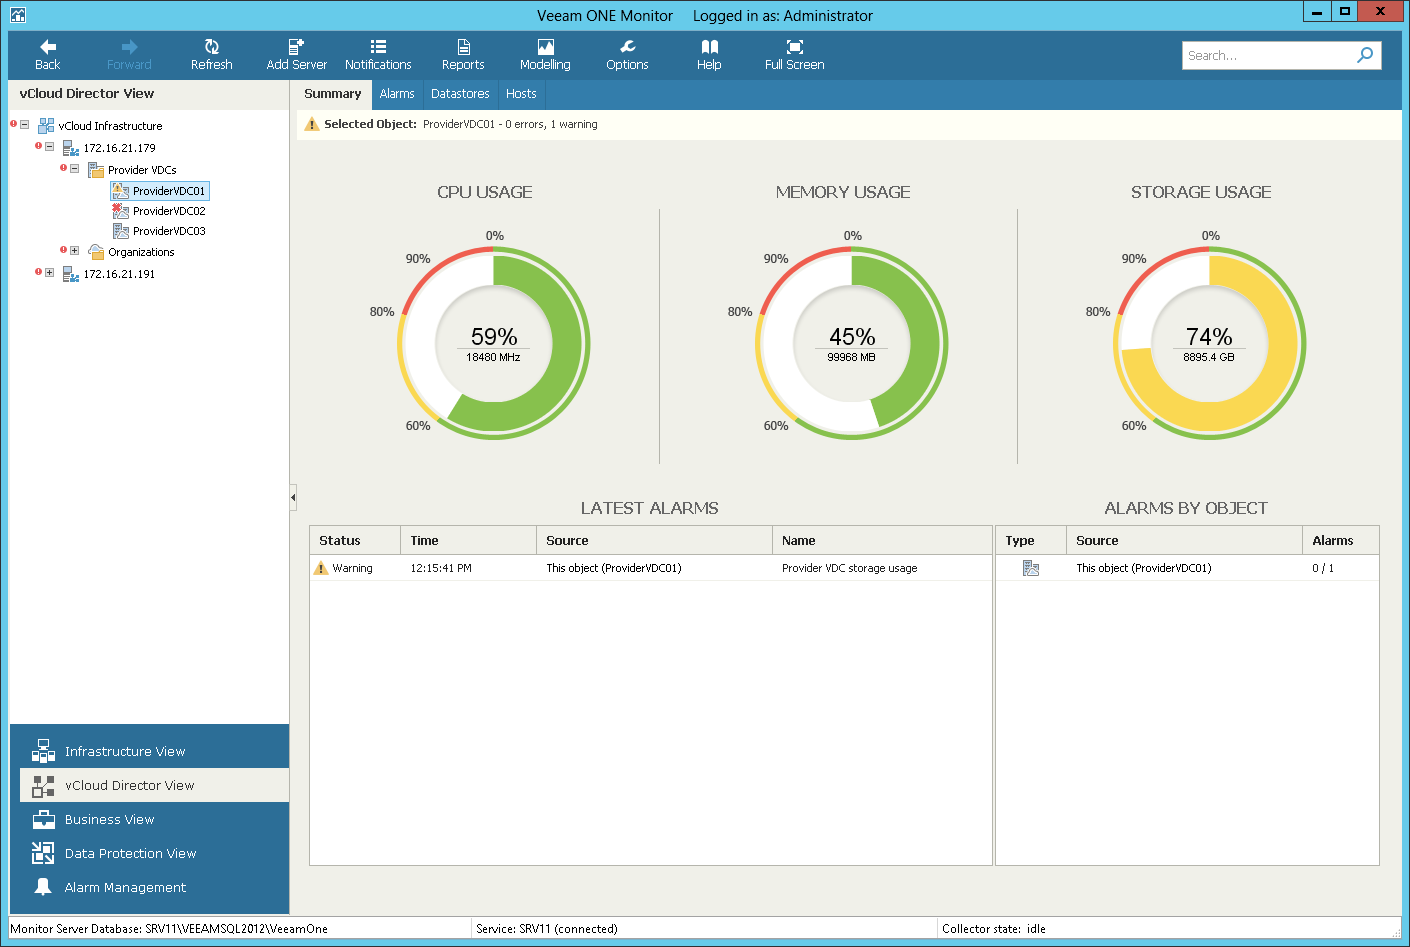This screenshot has width=1410, height=947.
Task: Click the Memory usage 45% gauge
Action: (x=852, y=343)
